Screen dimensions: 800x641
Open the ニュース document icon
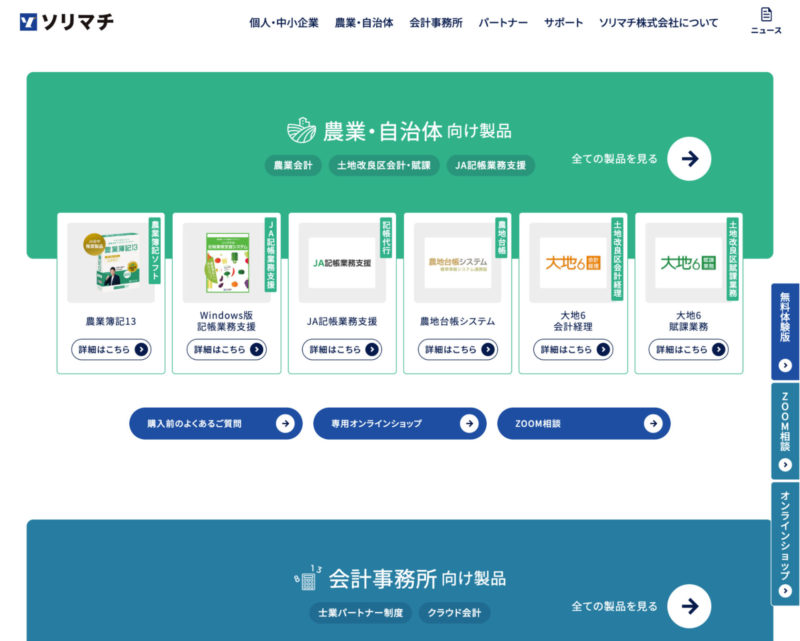pos(766,14)
